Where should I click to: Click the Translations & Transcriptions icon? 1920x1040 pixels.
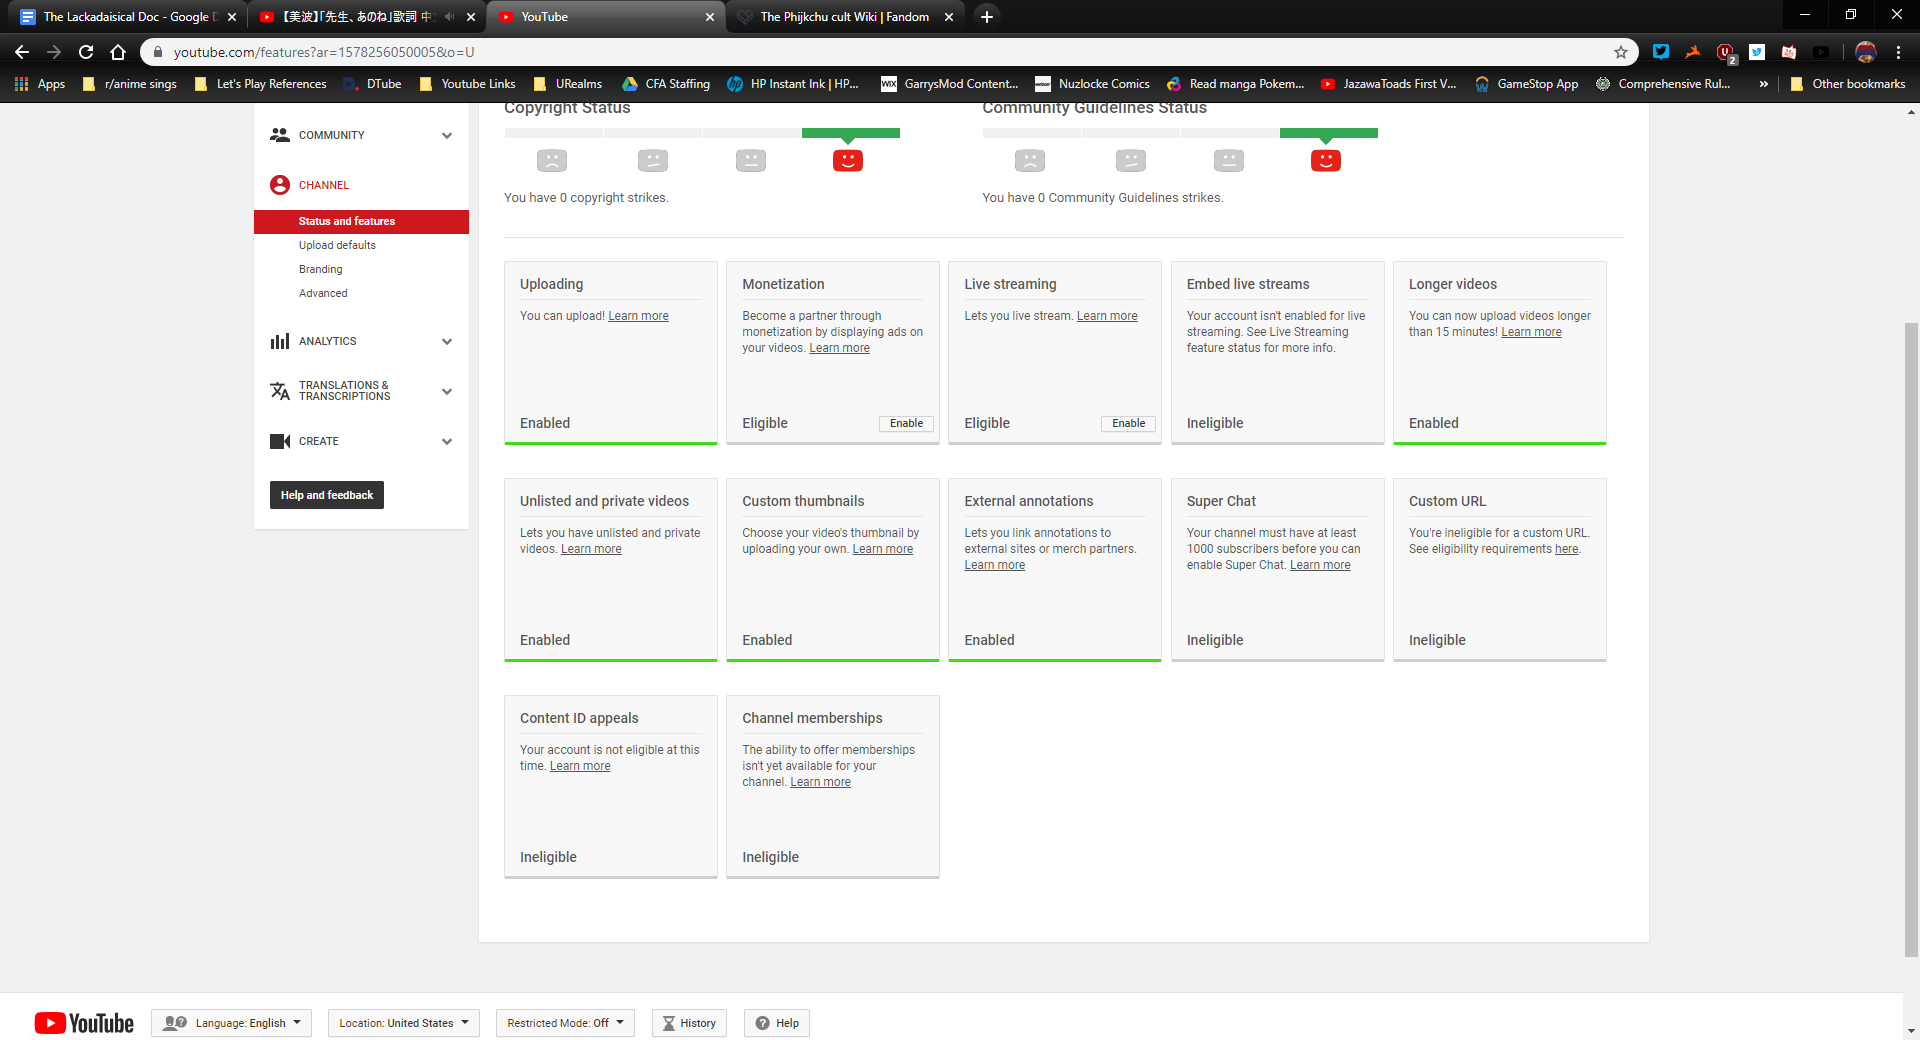[280, 391]
